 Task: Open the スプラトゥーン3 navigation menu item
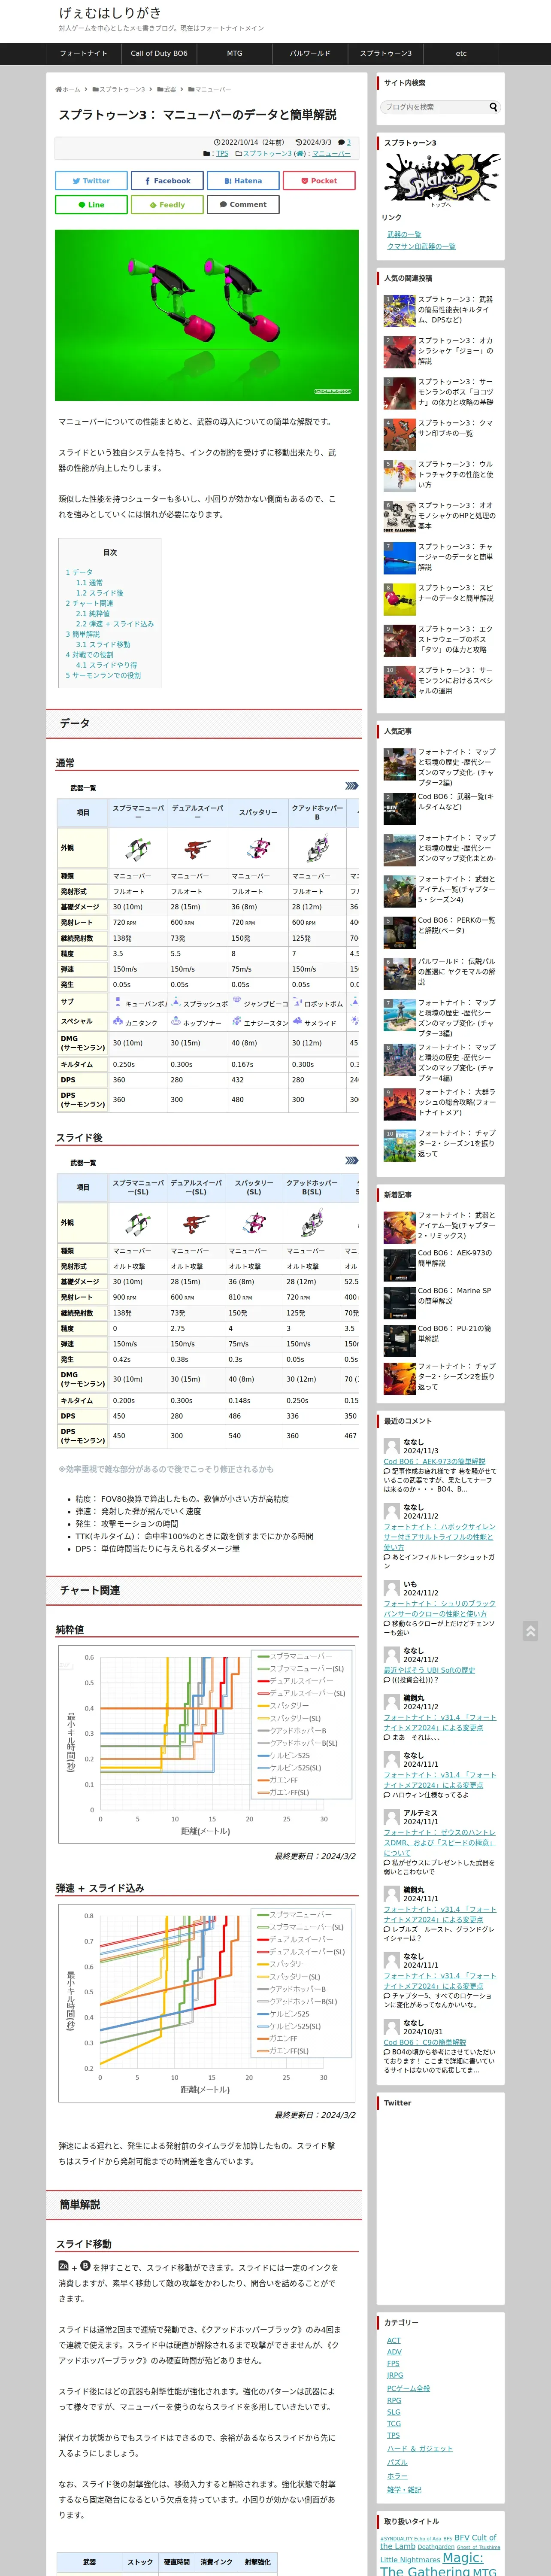[x=386, y=54]
